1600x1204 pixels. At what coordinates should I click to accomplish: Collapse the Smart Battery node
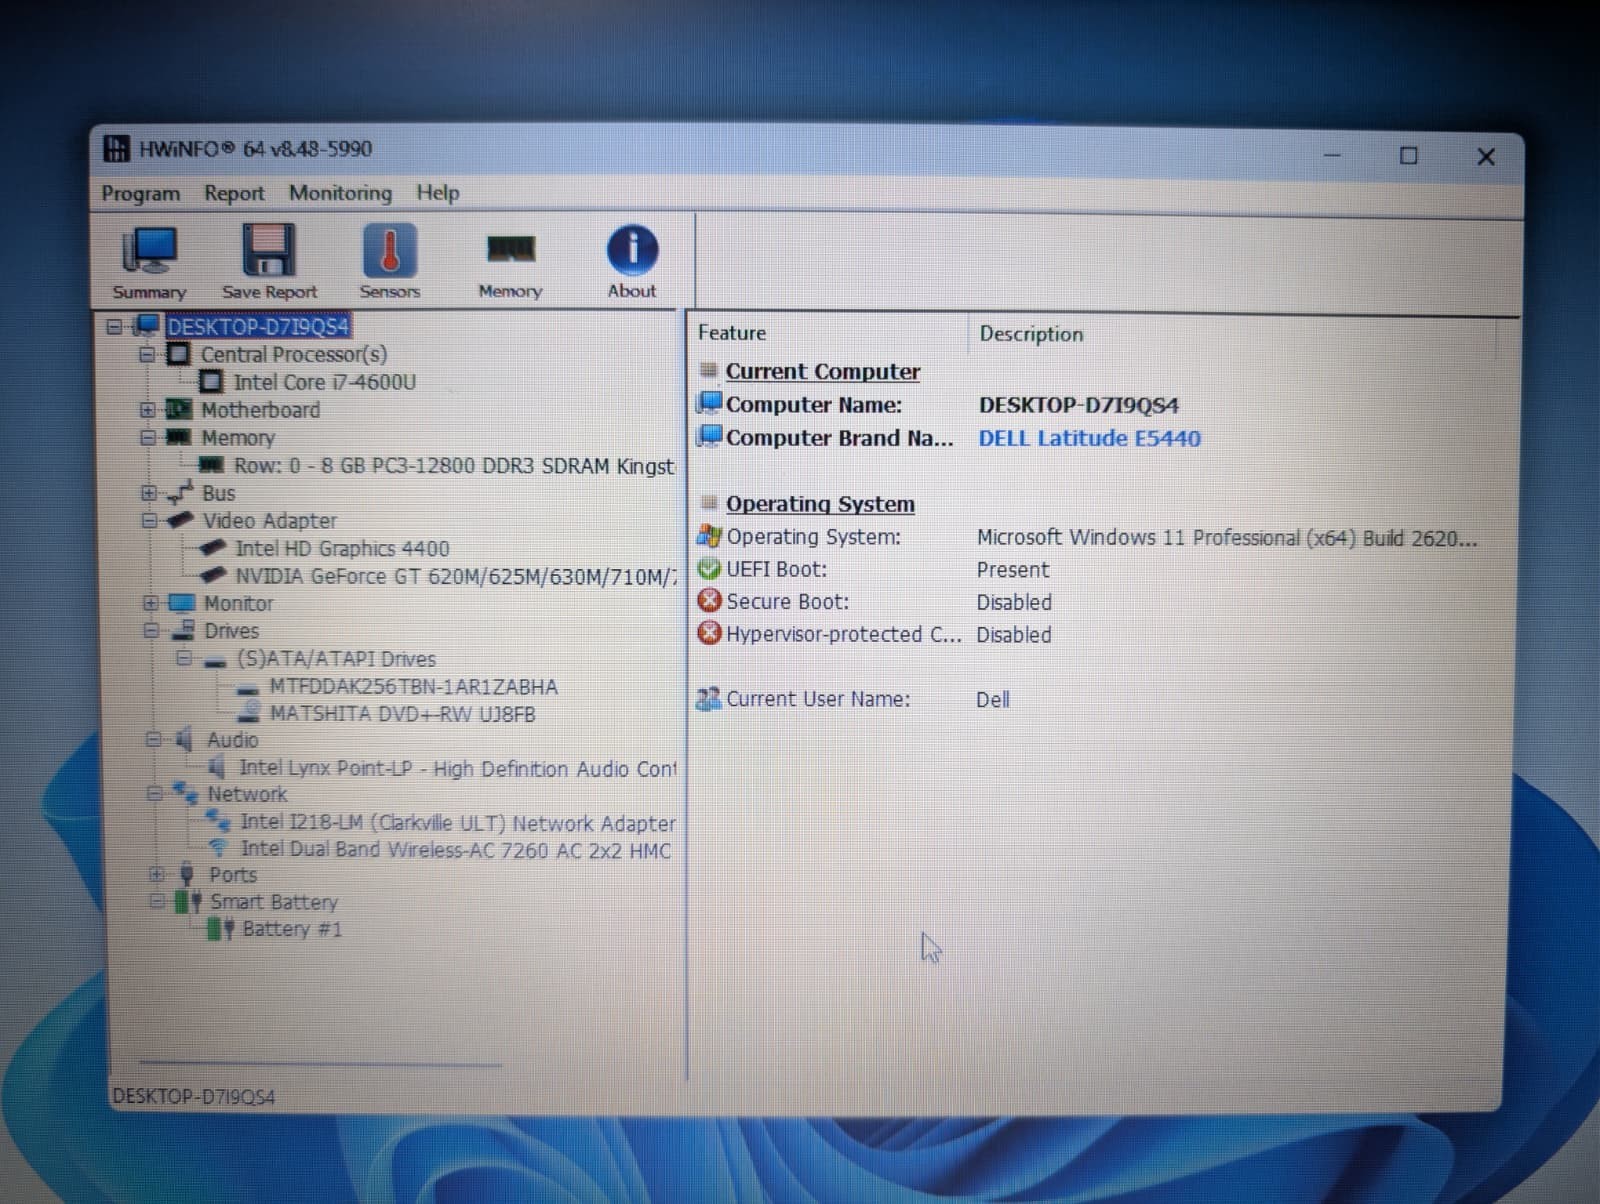pos(157,901)
